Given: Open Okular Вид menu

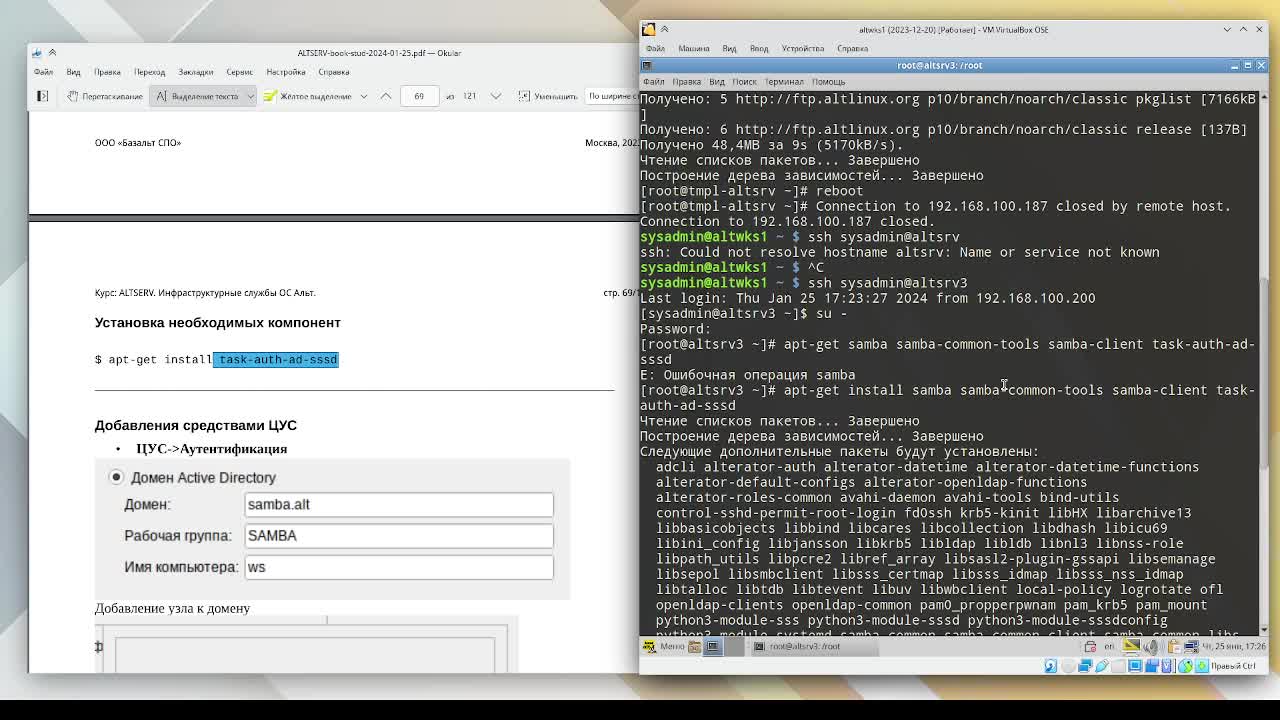Looking at the screenshot, I should [x=73, y=72].
